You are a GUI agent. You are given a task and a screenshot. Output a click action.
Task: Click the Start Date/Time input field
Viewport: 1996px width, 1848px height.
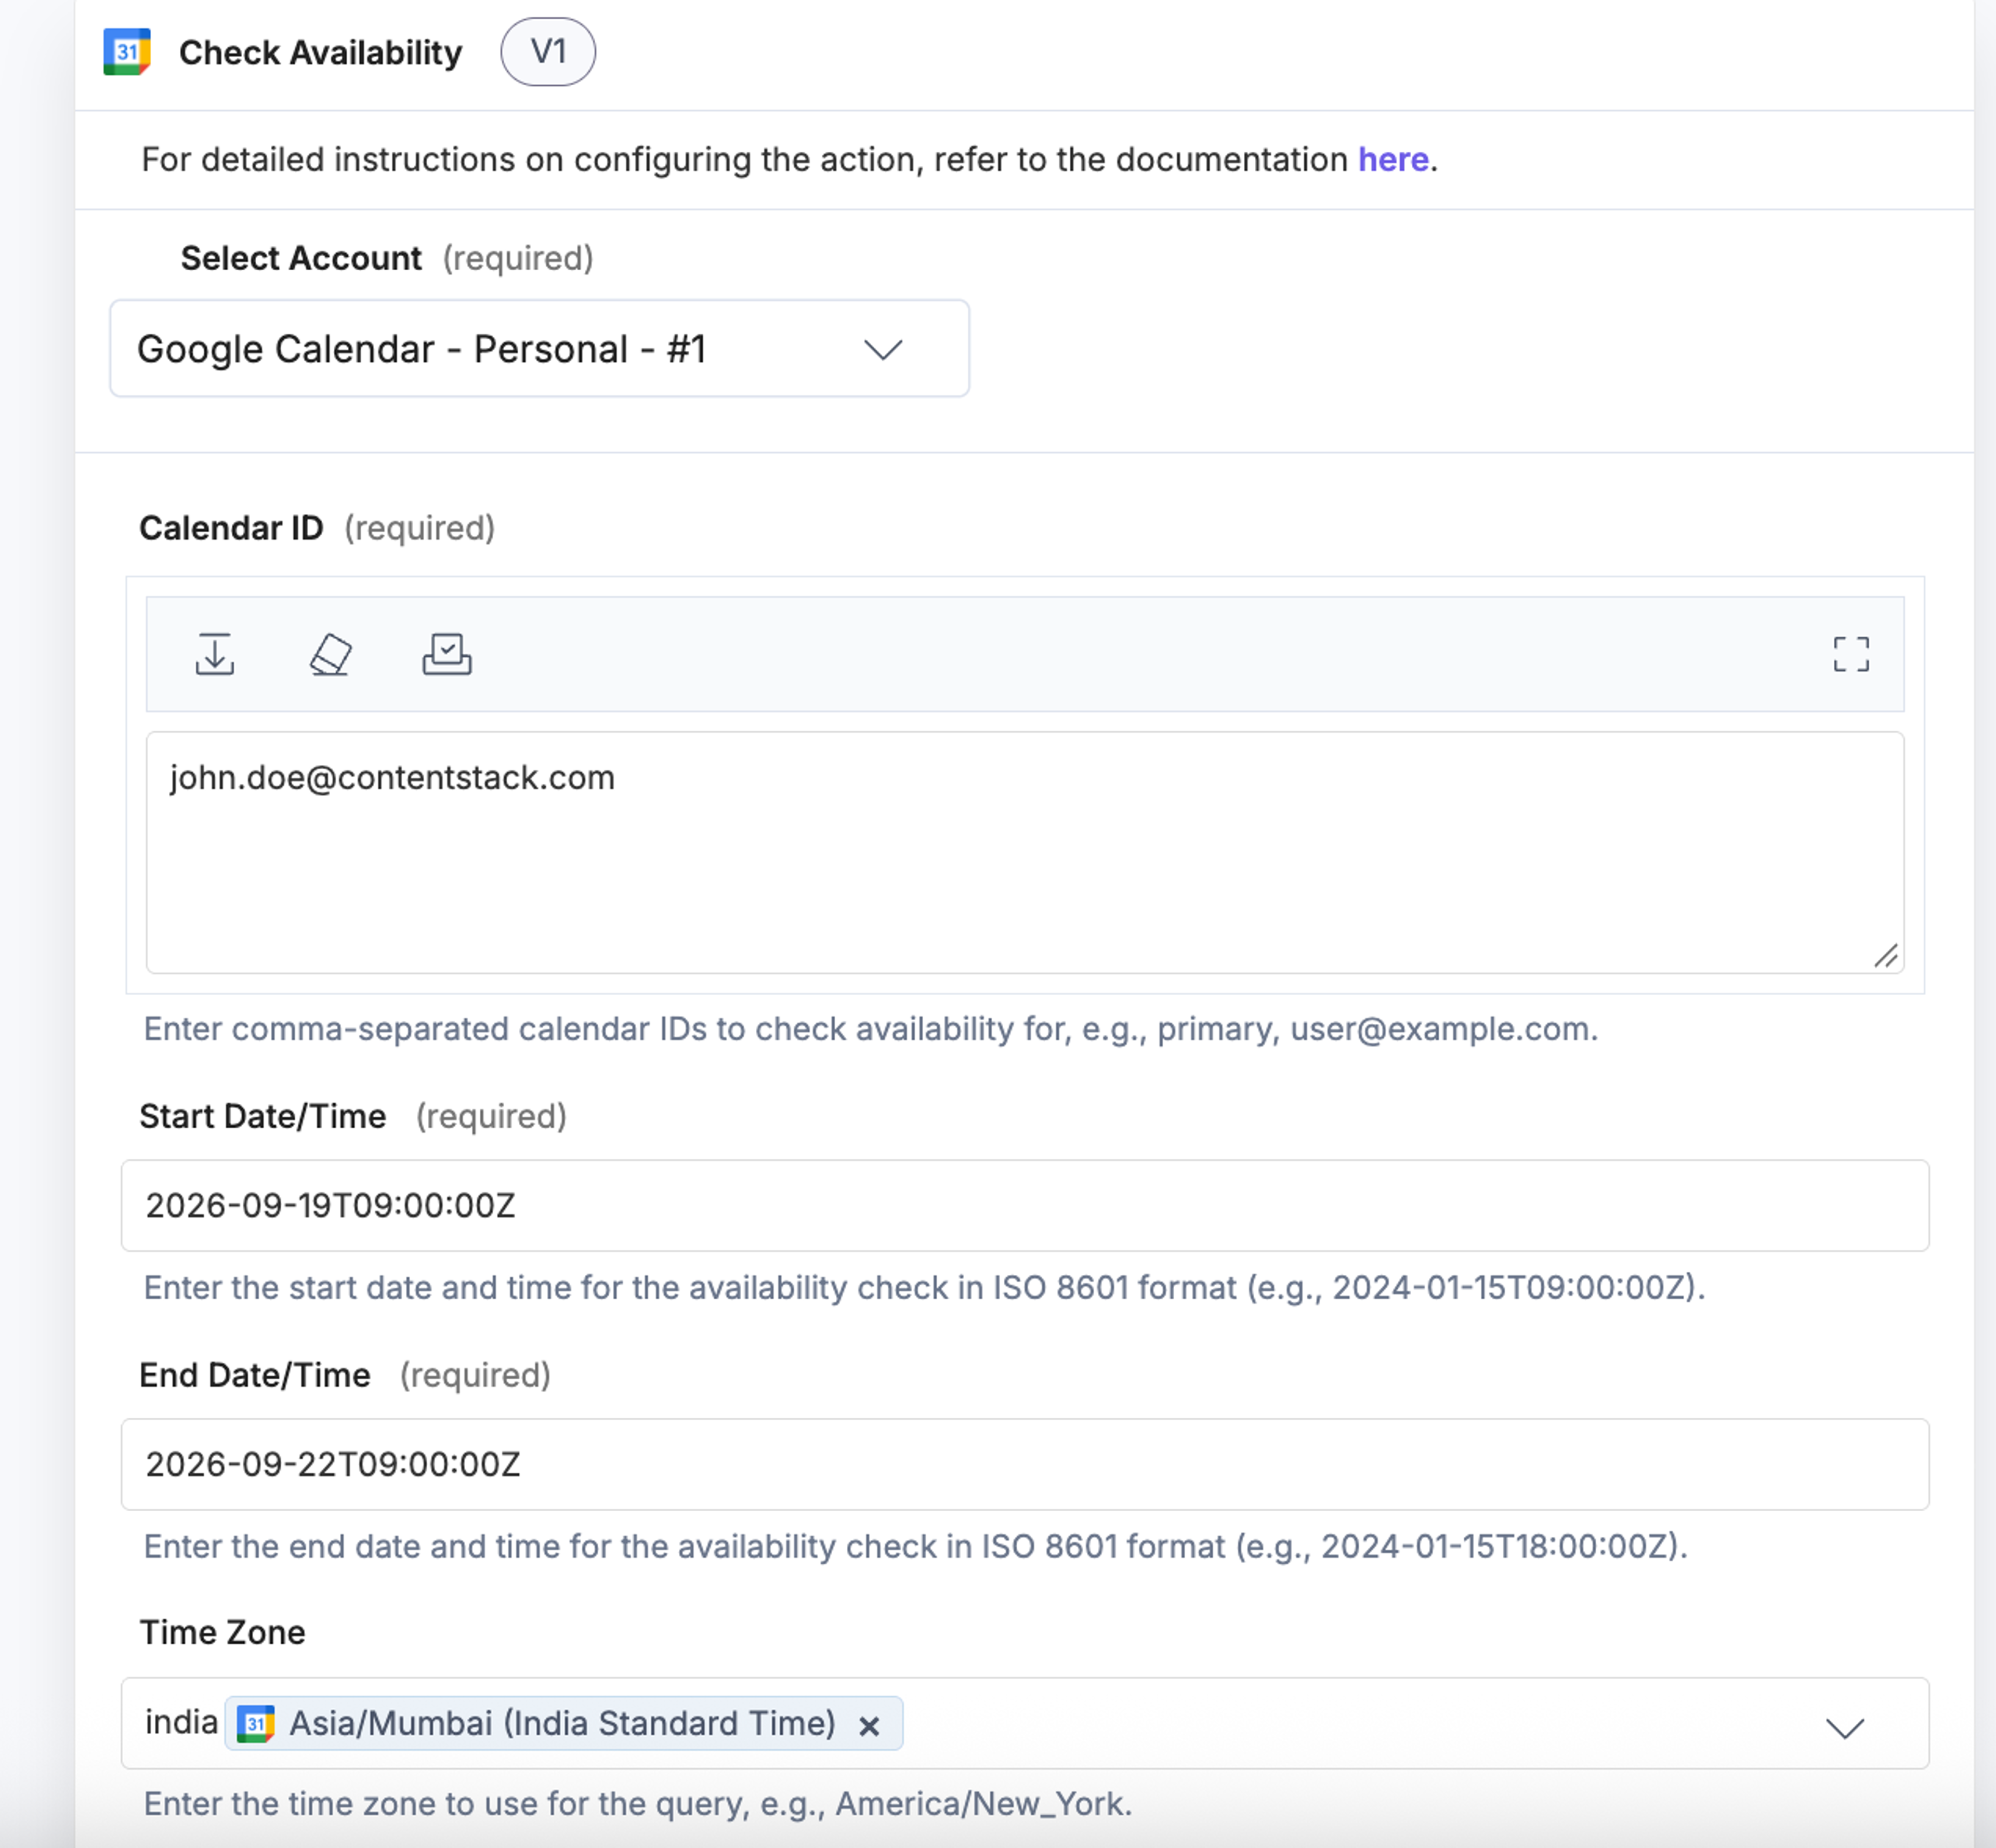(x=1025, y=1205)
